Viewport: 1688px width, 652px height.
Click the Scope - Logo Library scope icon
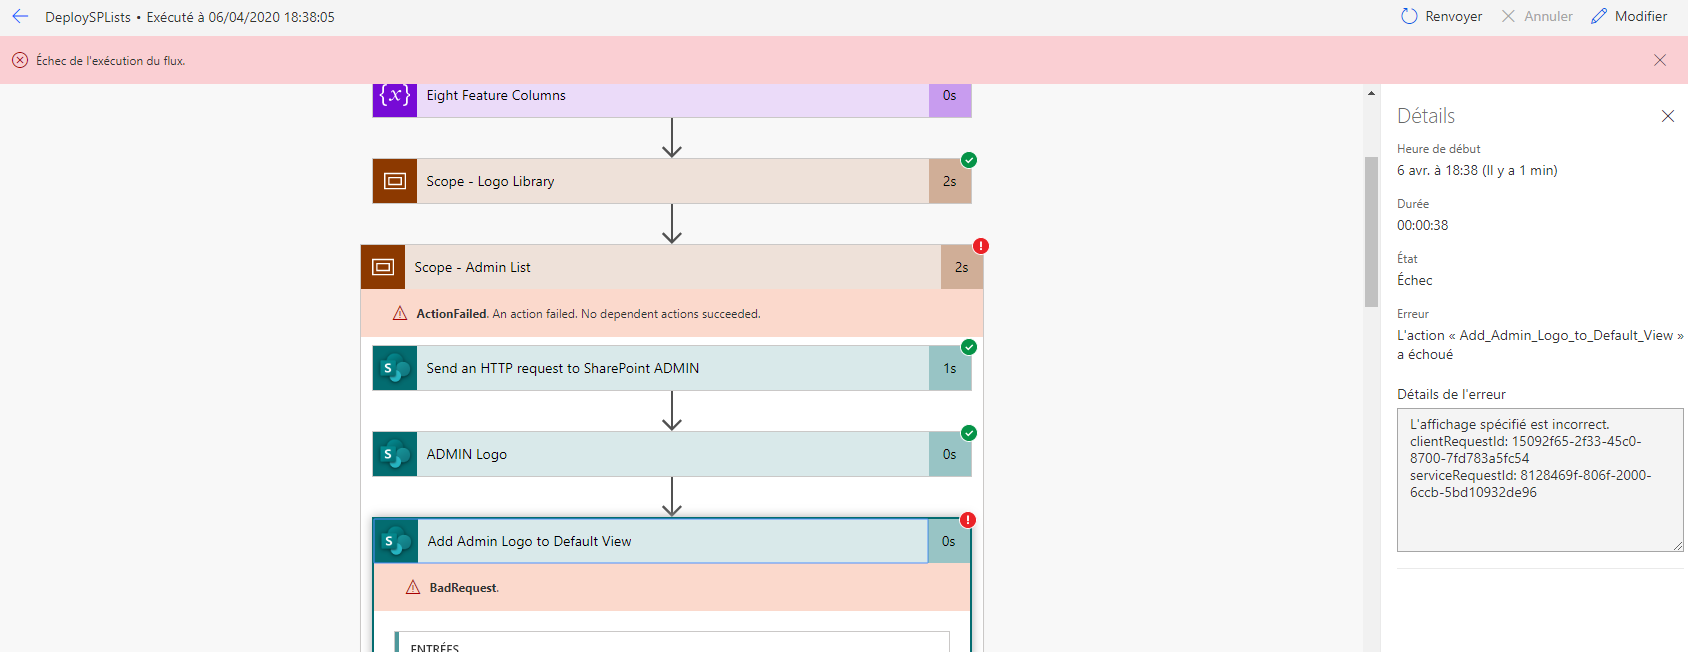click(395, 181)
